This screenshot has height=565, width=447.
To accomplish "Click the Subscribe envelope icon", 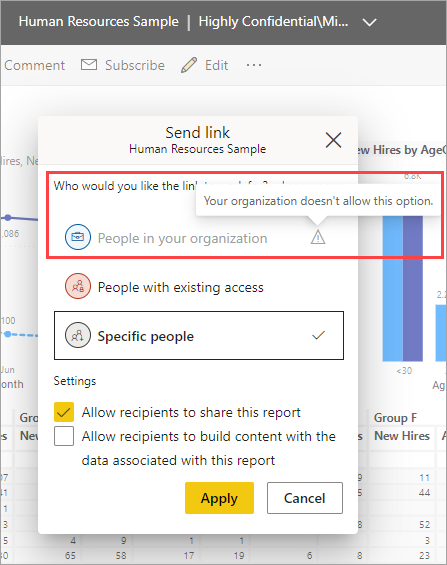I will [89, 65].
